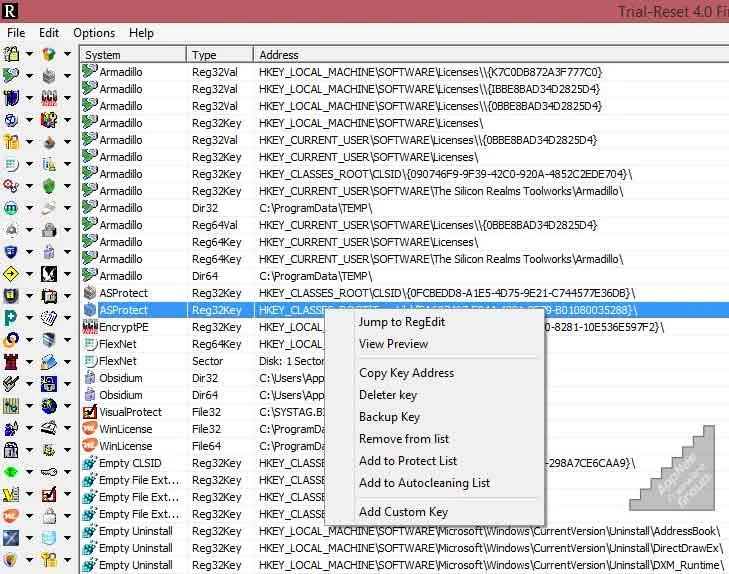729x574 pixels.
Task: Select Deleter key from the context menu
Action: [388, 395]
